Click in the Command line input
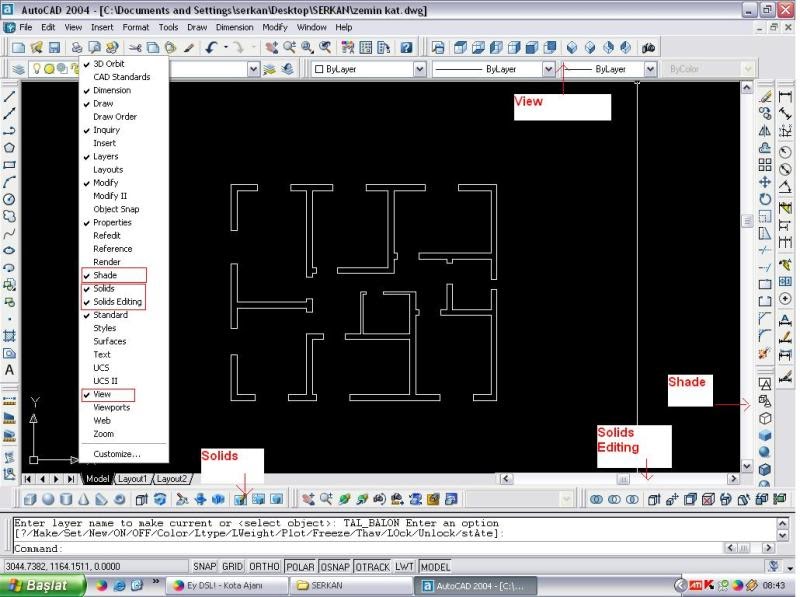 [x=365, y=549]
